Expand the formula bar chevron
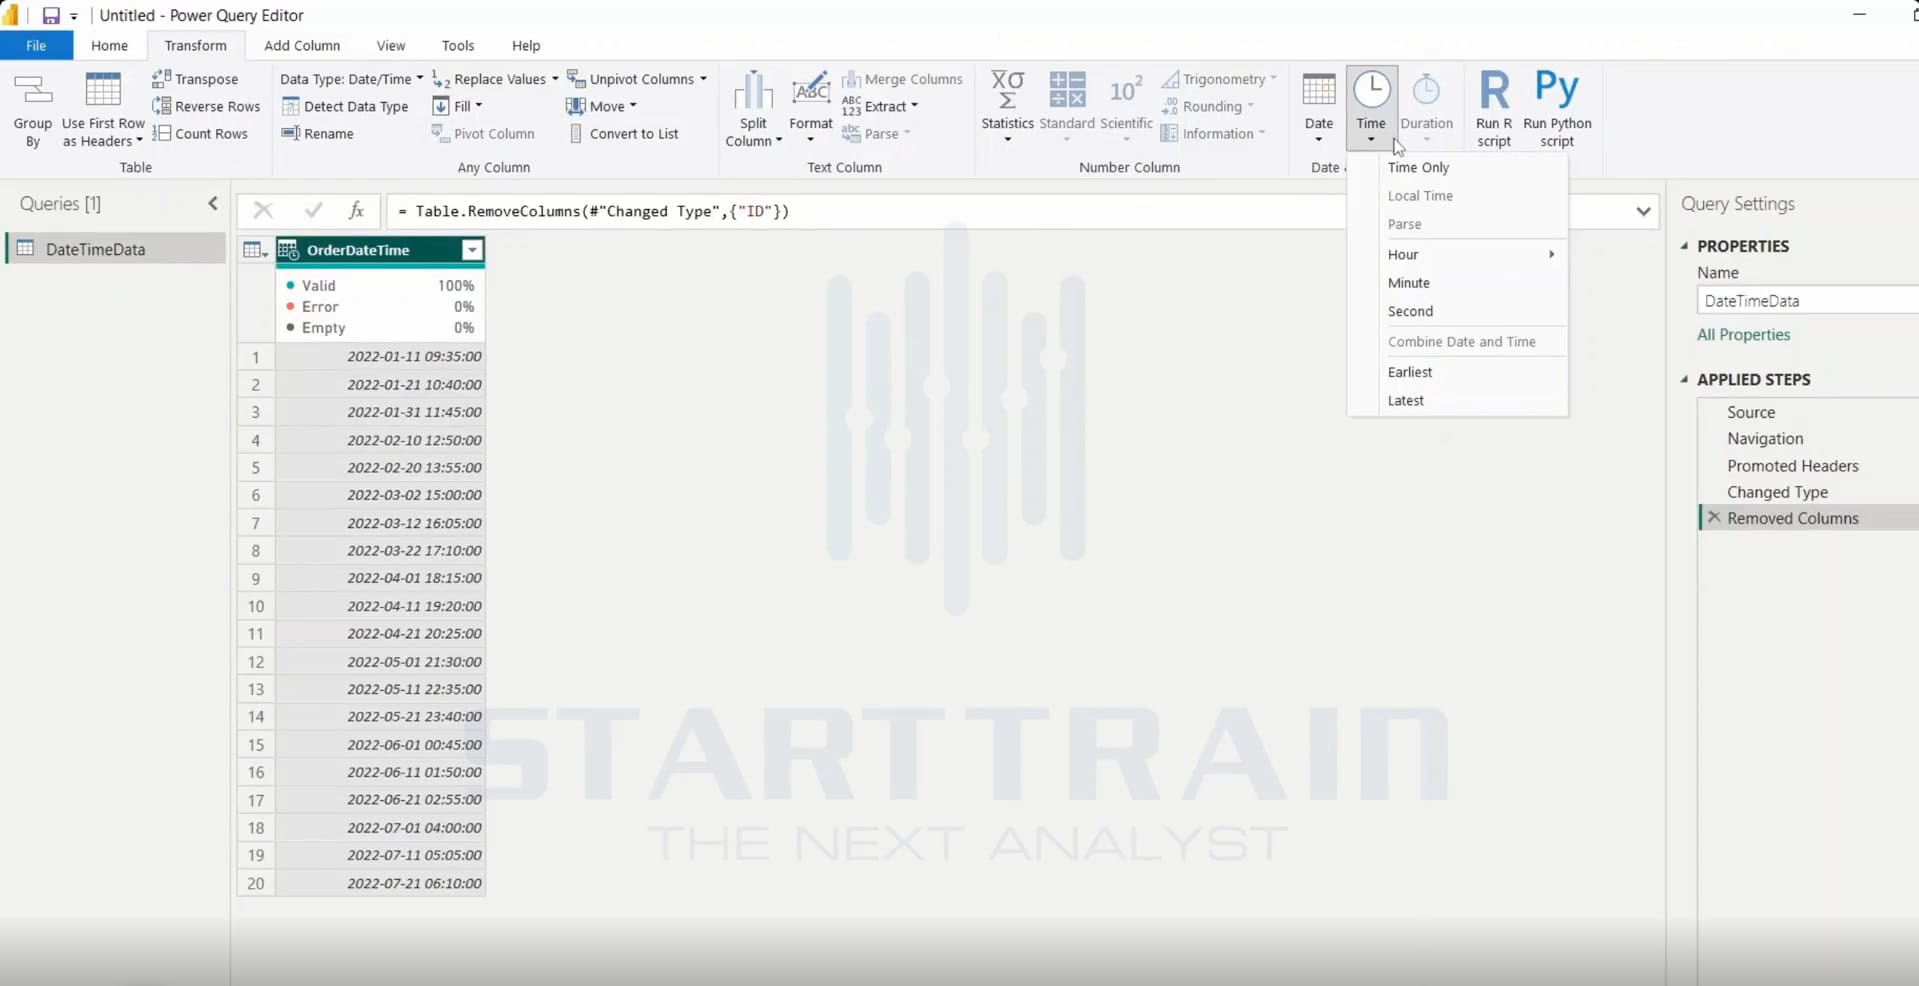Image resolution: width=1919 pixels, height=986 pixels. 1643,211
